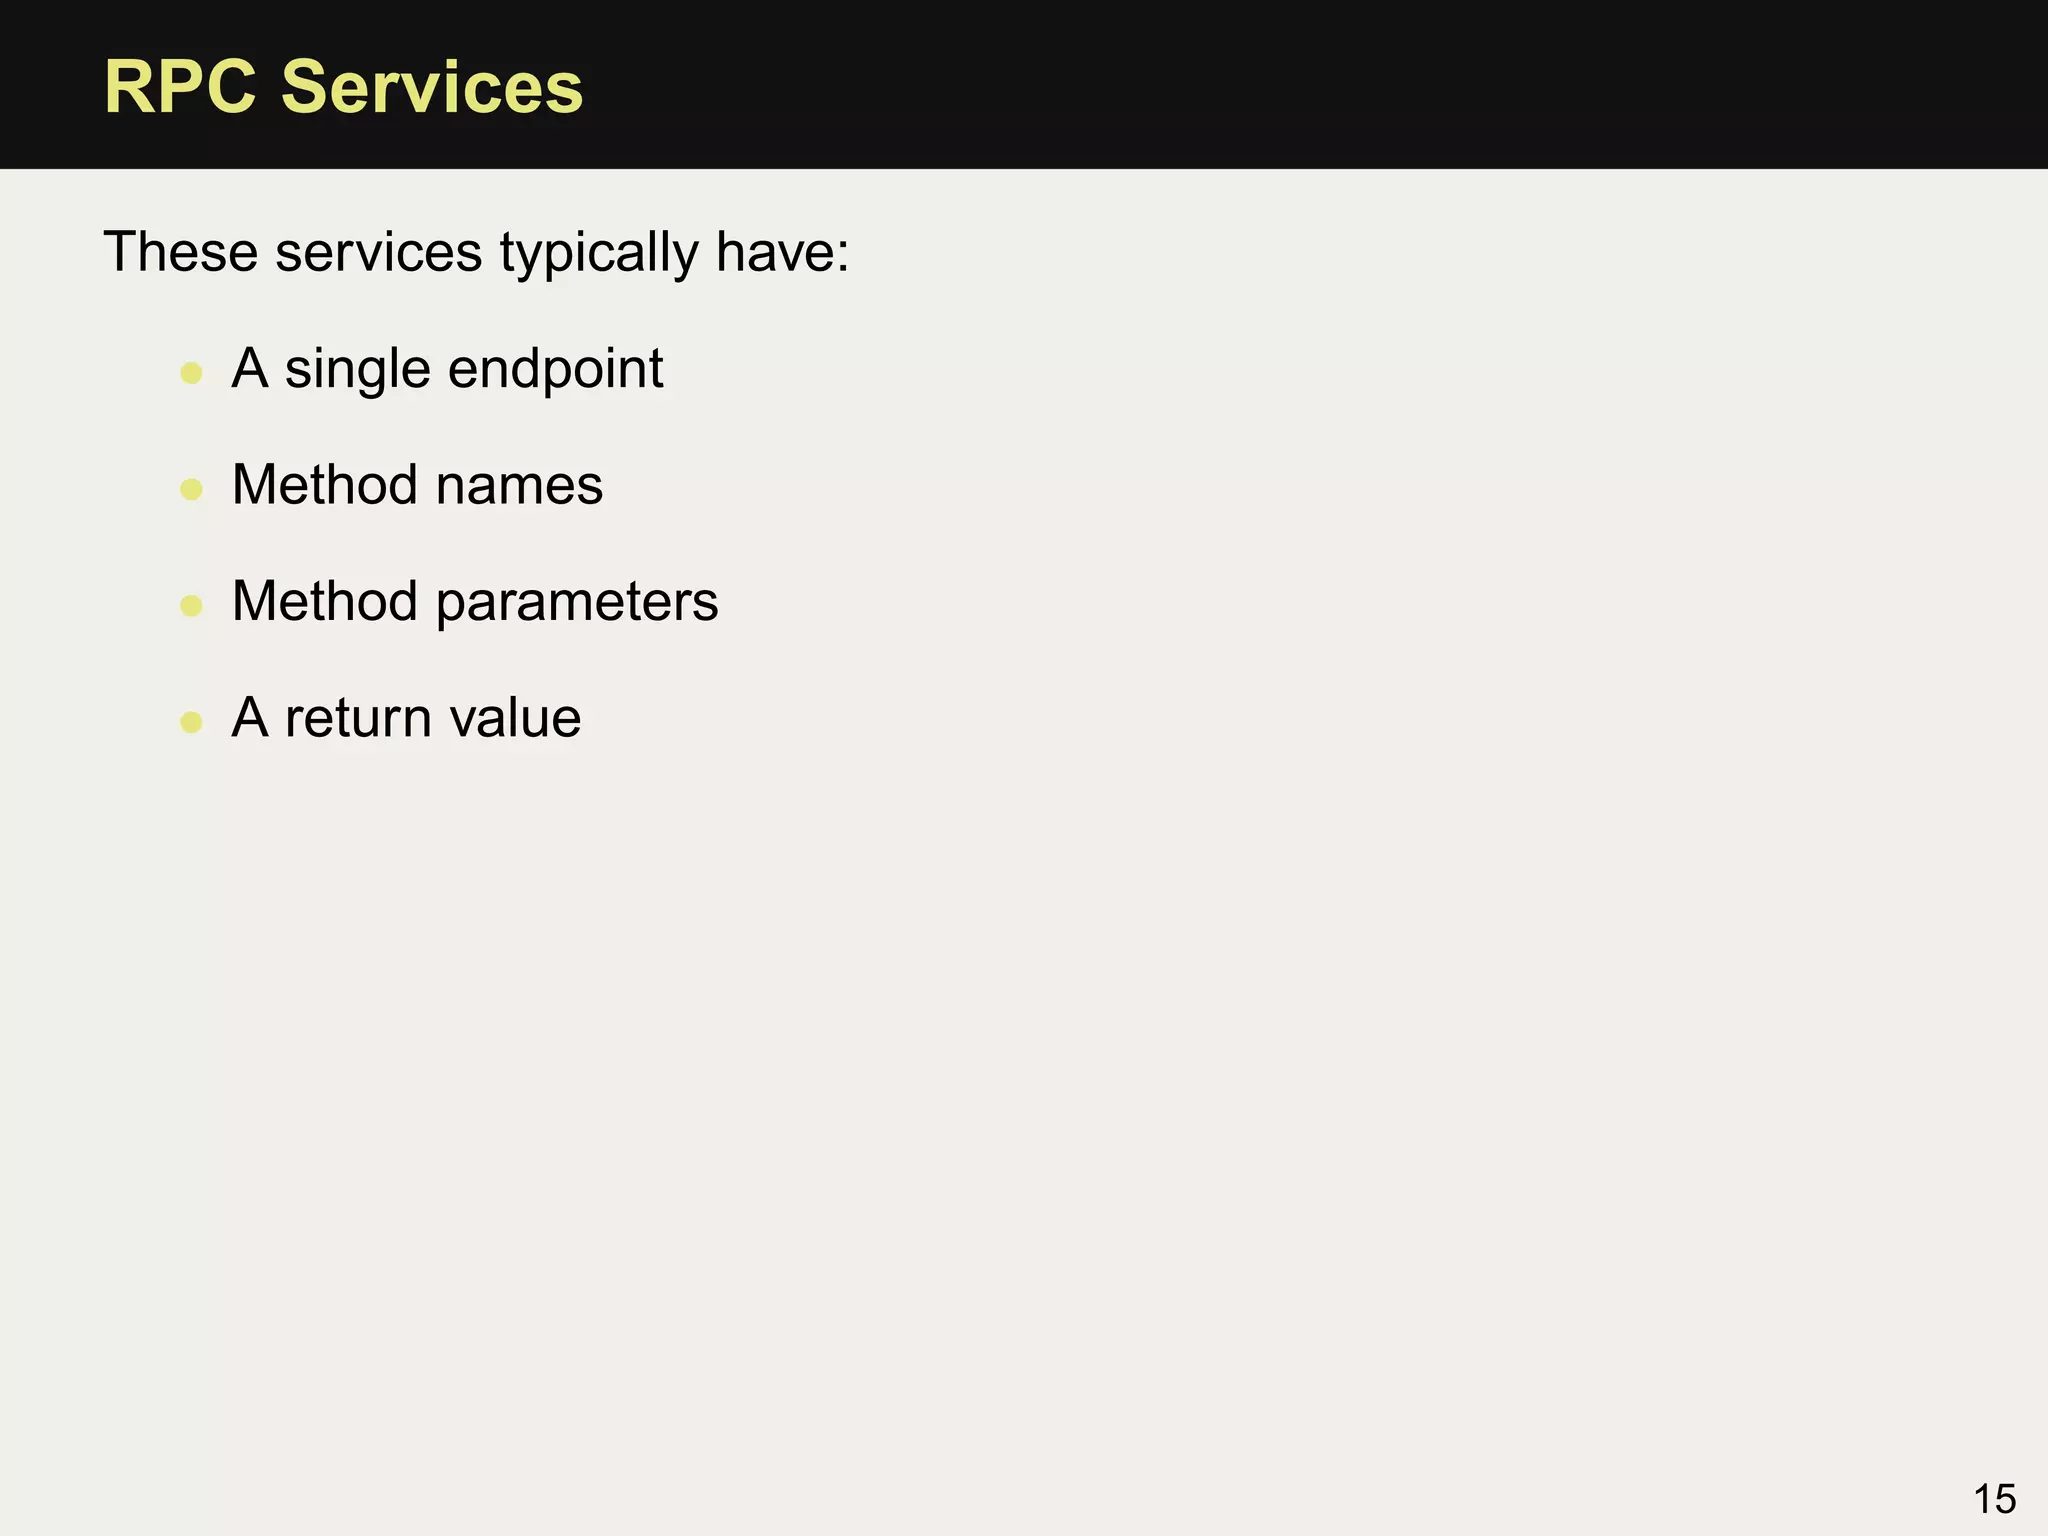Image resolution: width=2048 pixels, height=1536 pixels.
Task: Click the "A return value" bullet text
Action: click(406, 718)
